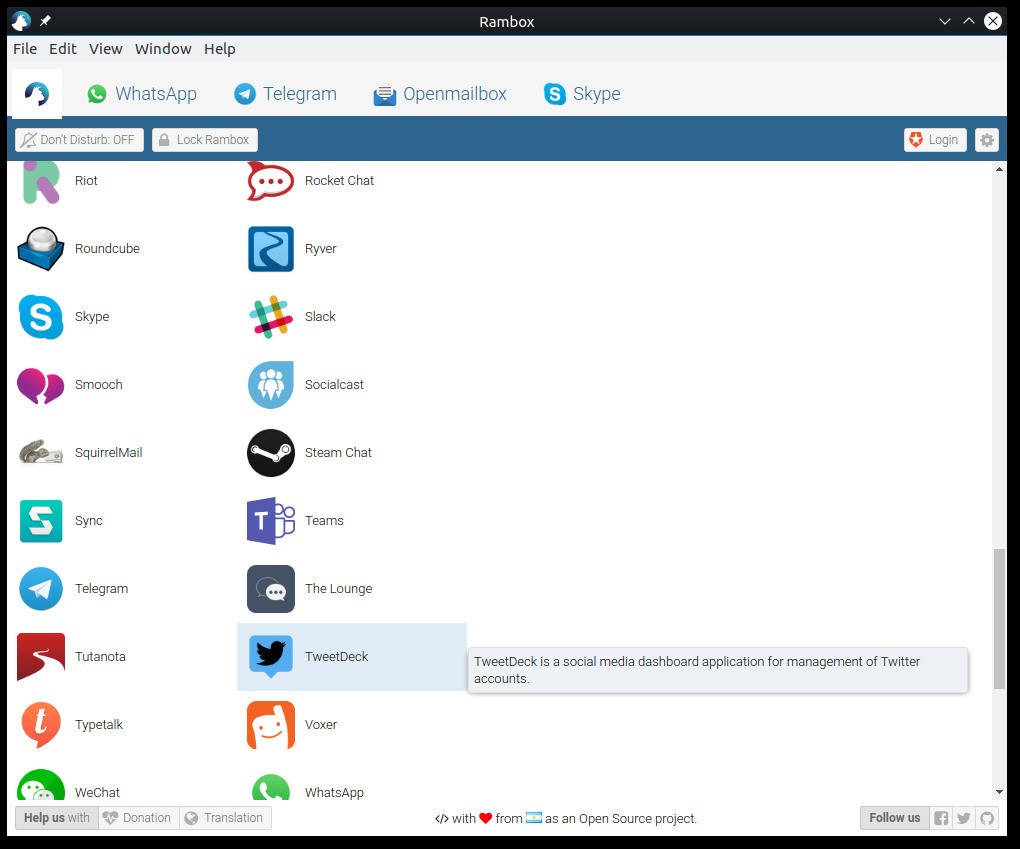Screen dimensions: 1020x849
Task: Open the Facebook follow link
Action: click(941, 818)
